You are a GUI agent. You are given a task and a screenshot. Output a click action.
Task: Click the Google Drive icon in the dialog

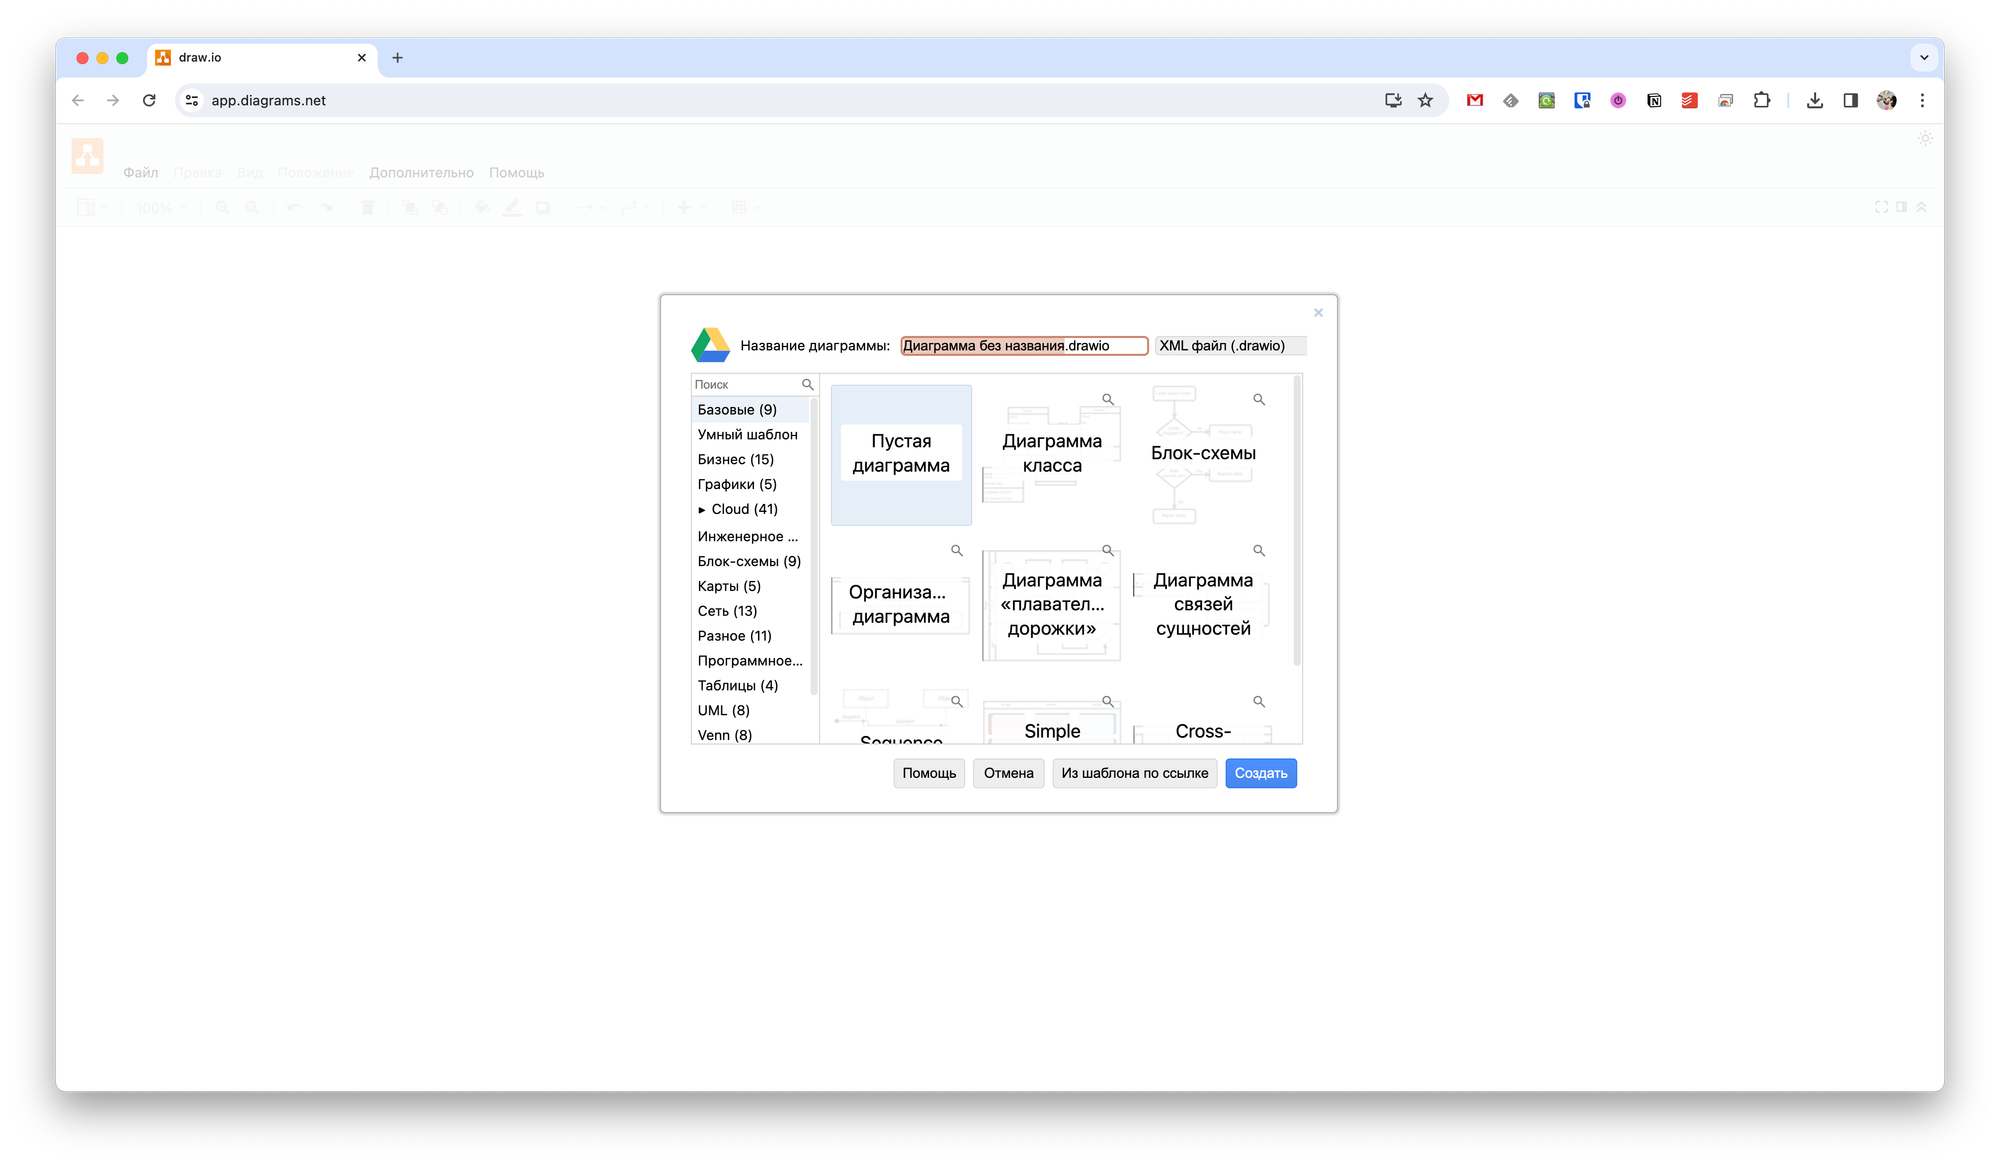coord(711,345)
